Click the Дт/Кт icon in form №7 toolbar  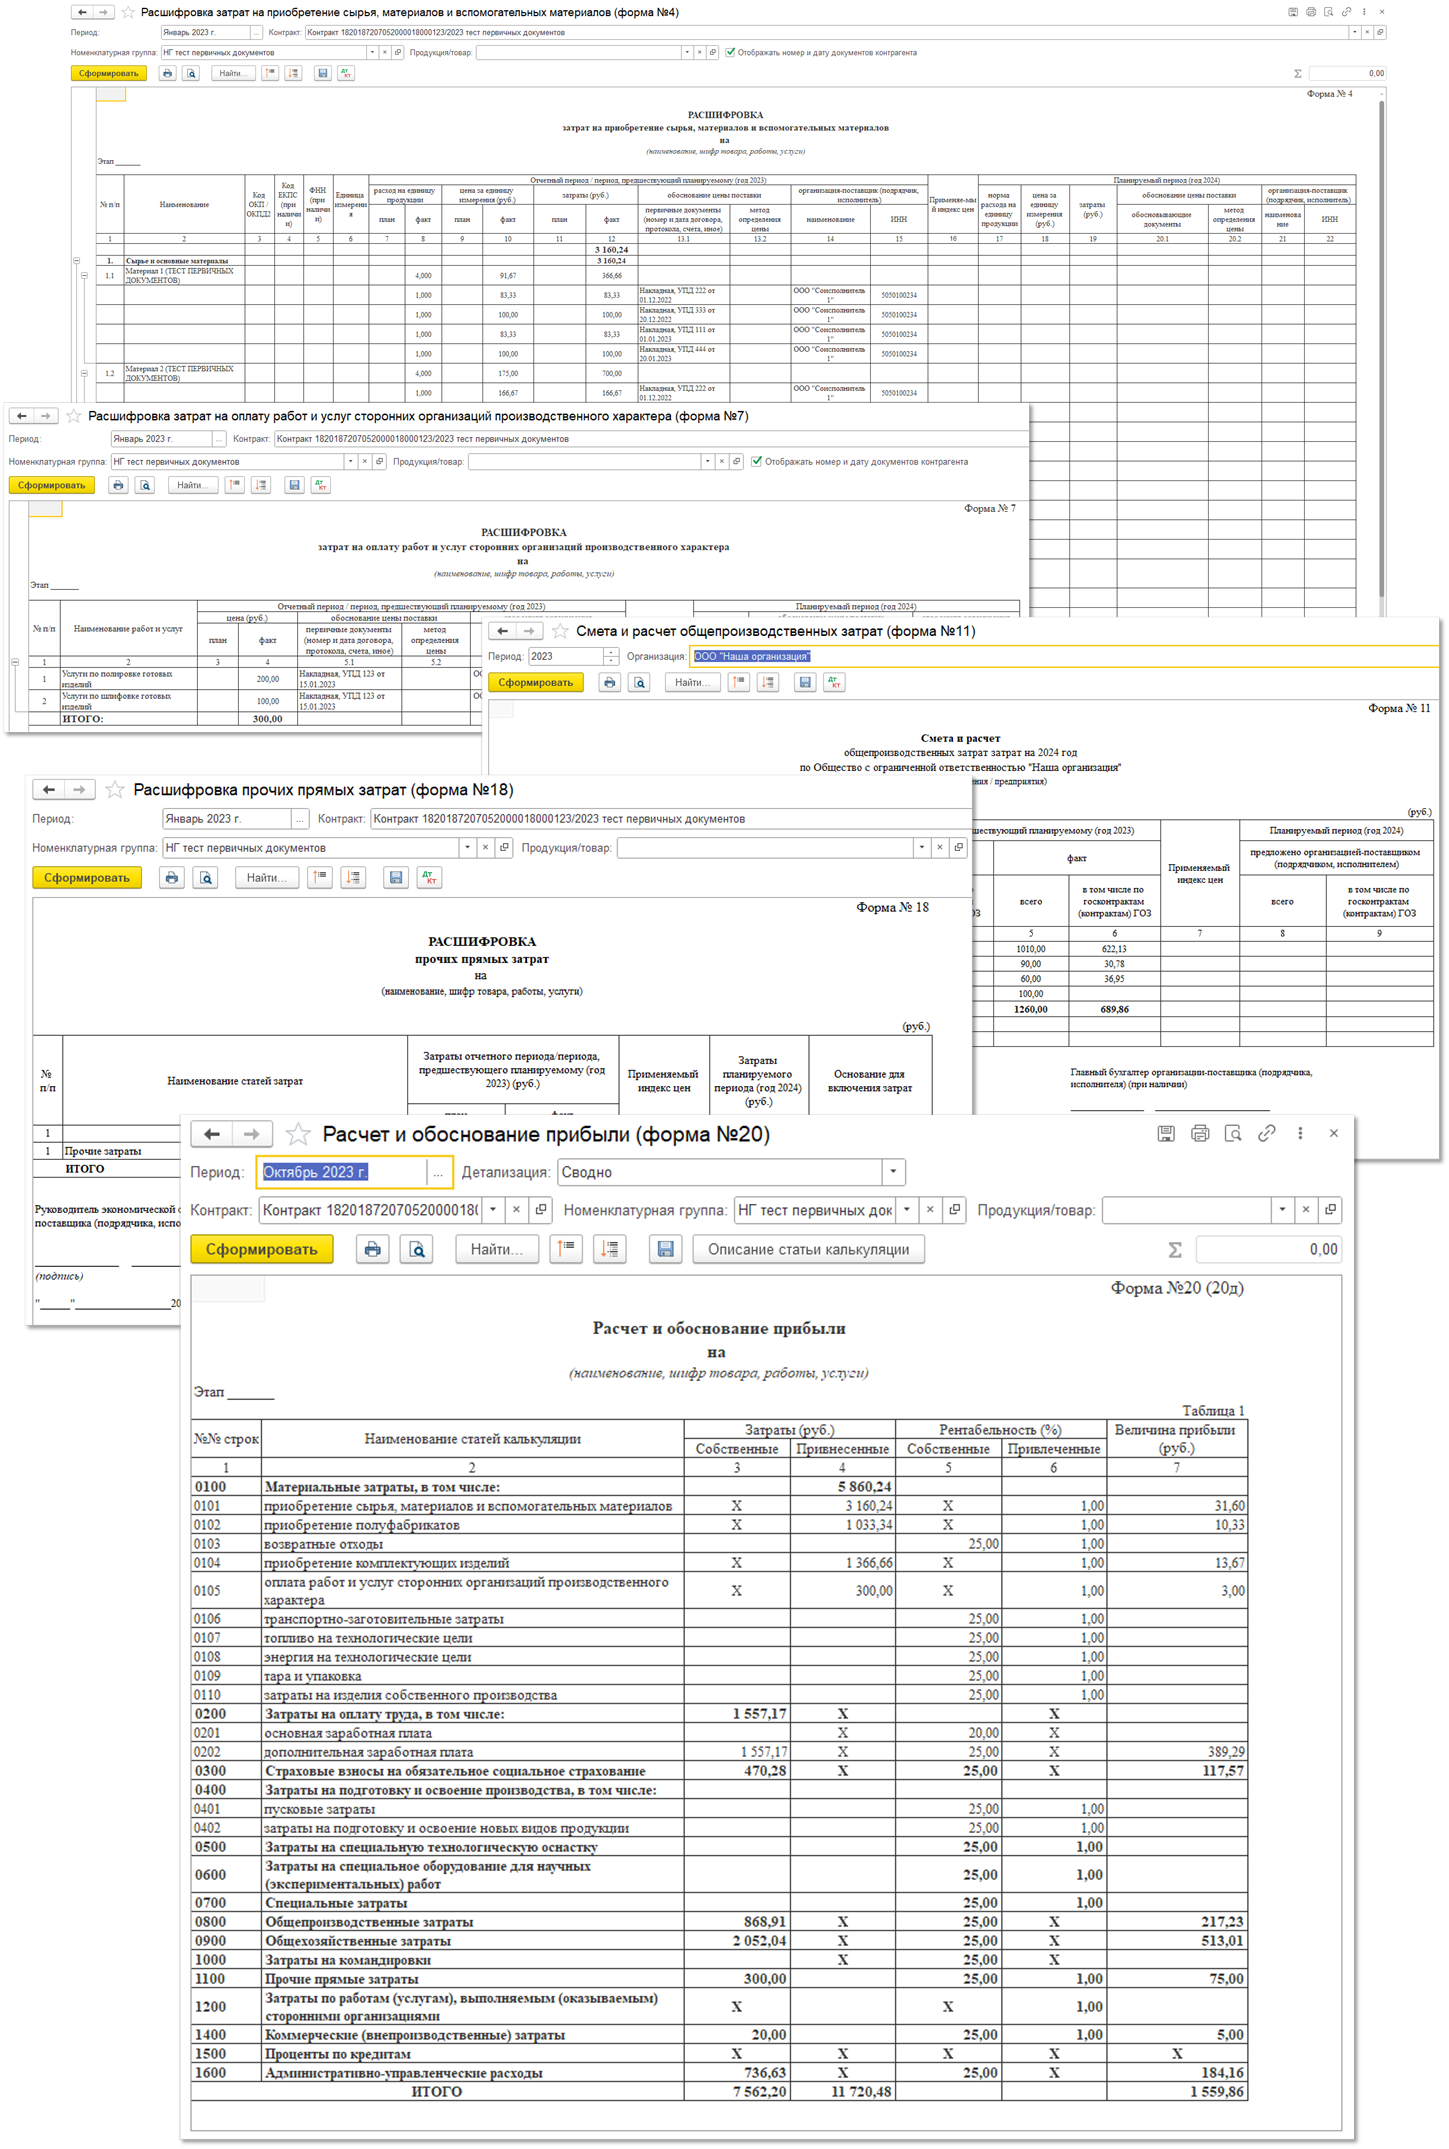point(320,485)
